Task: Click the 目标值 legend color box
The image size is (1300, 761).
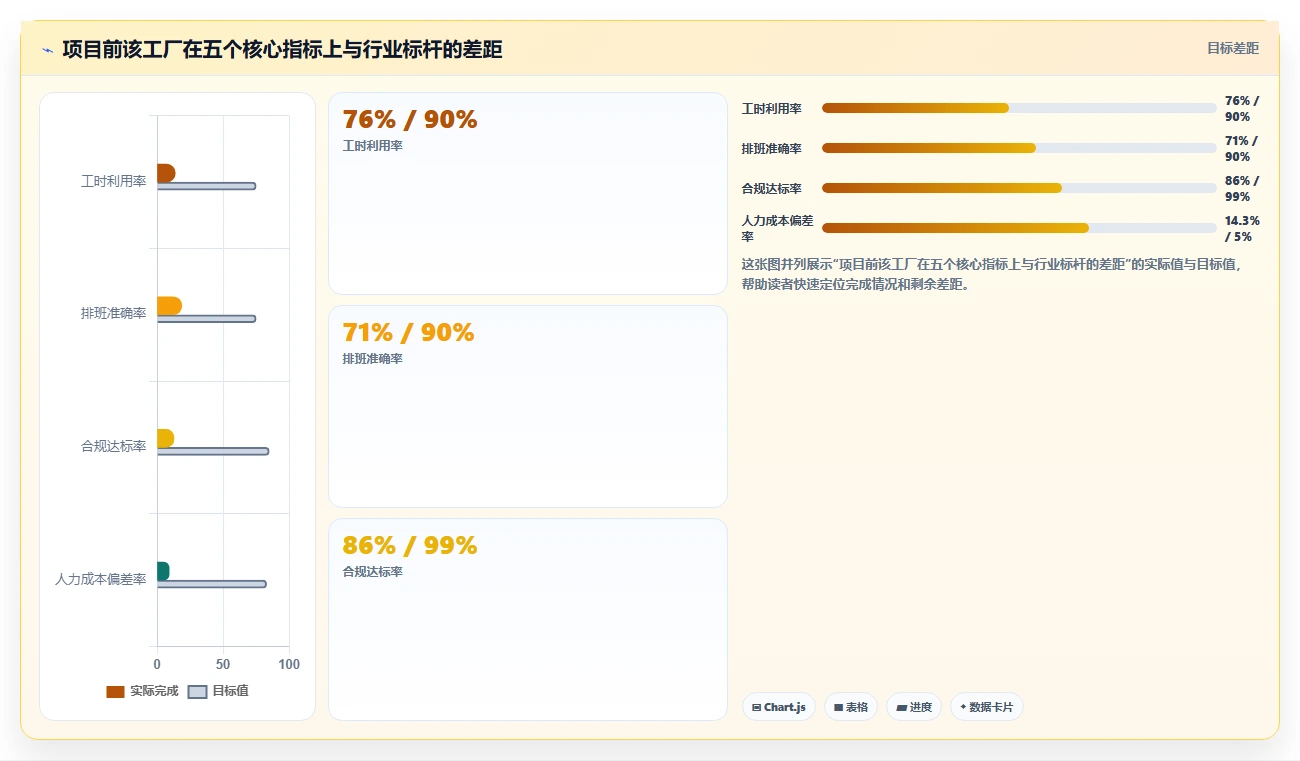Action: [198, 692]
